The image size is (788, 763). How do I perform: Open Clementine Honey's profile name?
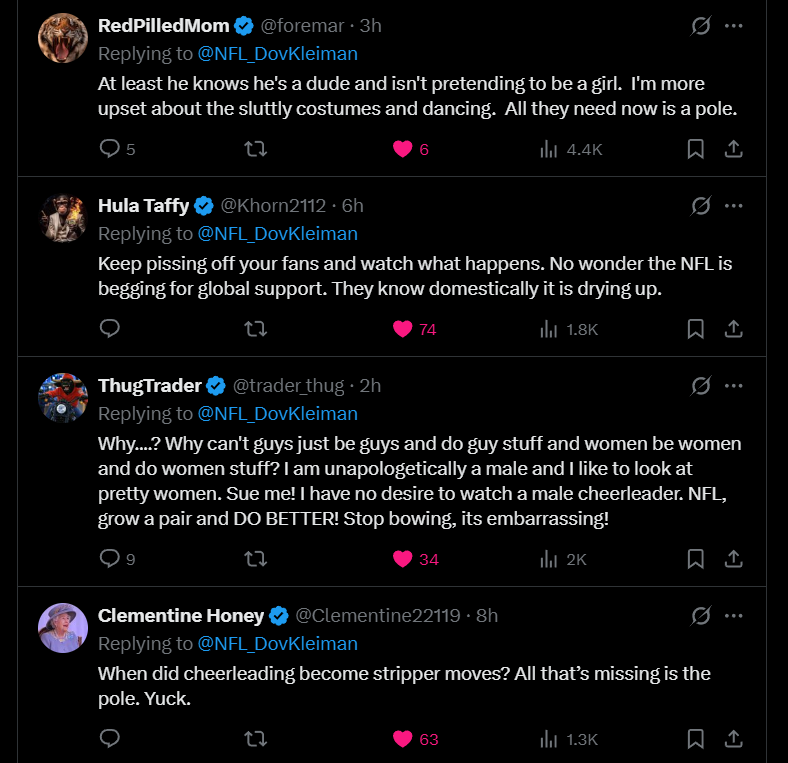(180, 615)
